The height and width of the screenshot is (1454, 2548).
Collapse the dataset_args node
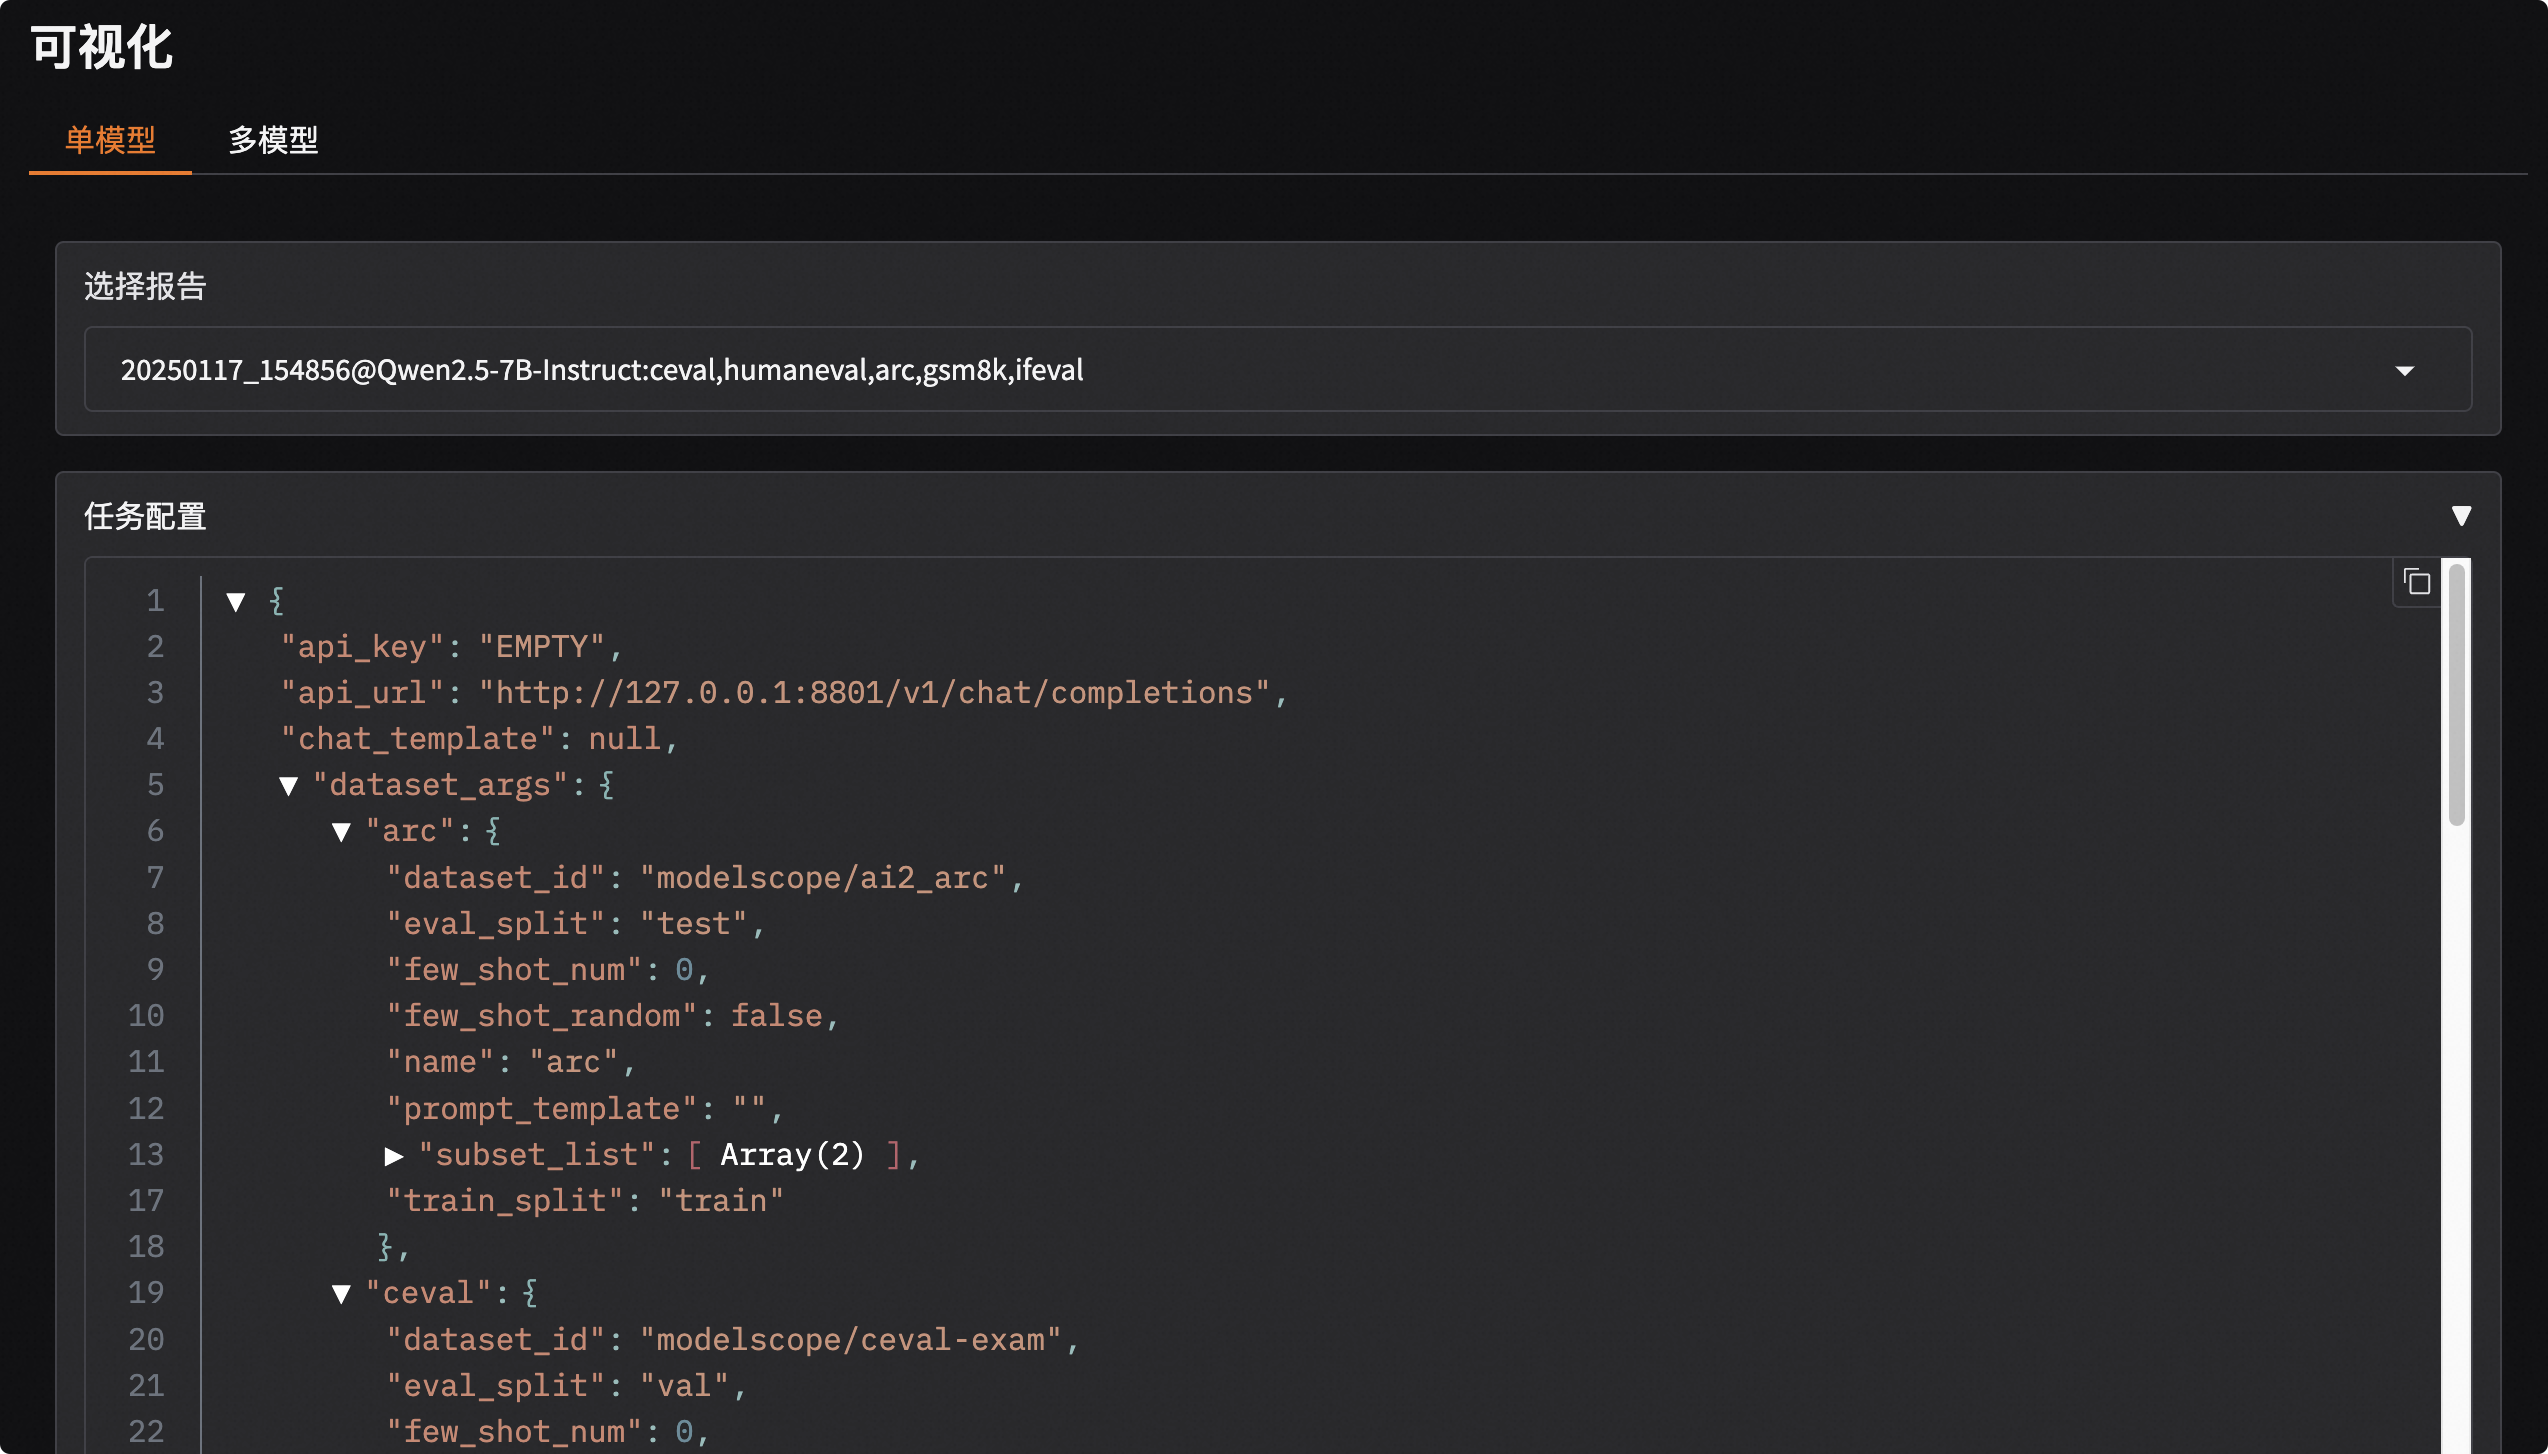coord(289,786)
